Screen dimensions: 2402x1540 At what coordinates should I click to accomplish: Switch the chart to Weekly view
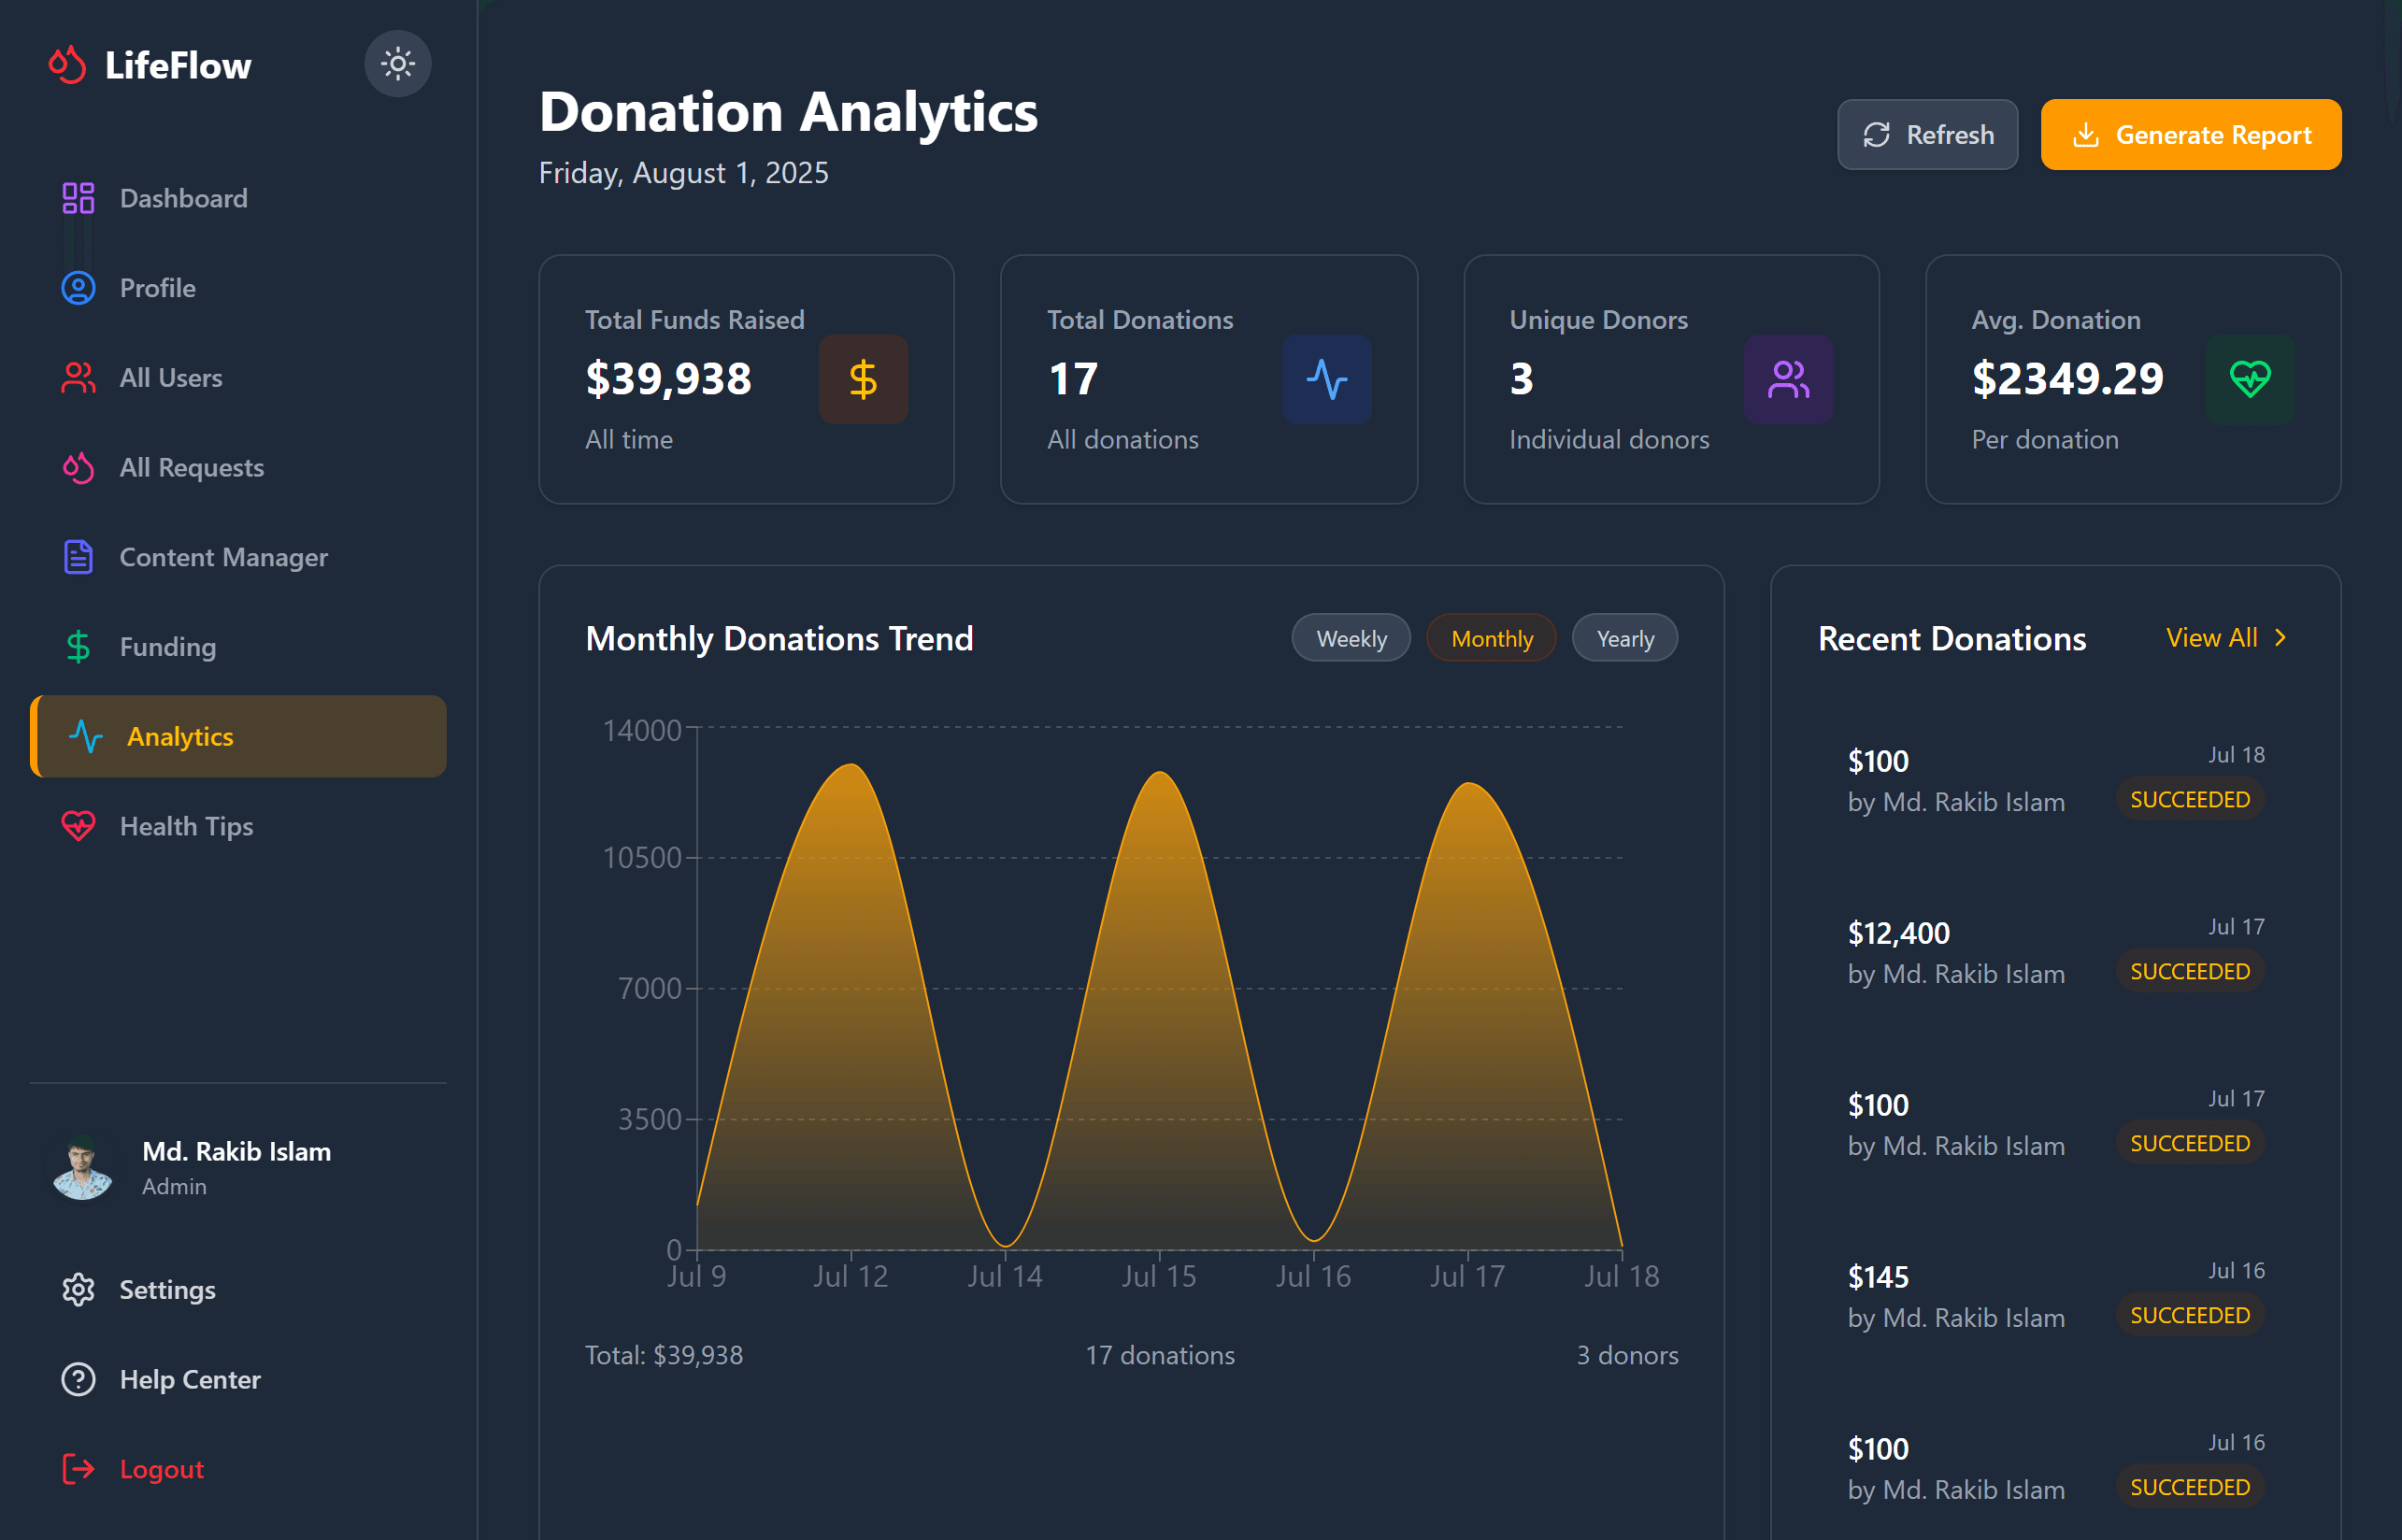coord(1350,638)
